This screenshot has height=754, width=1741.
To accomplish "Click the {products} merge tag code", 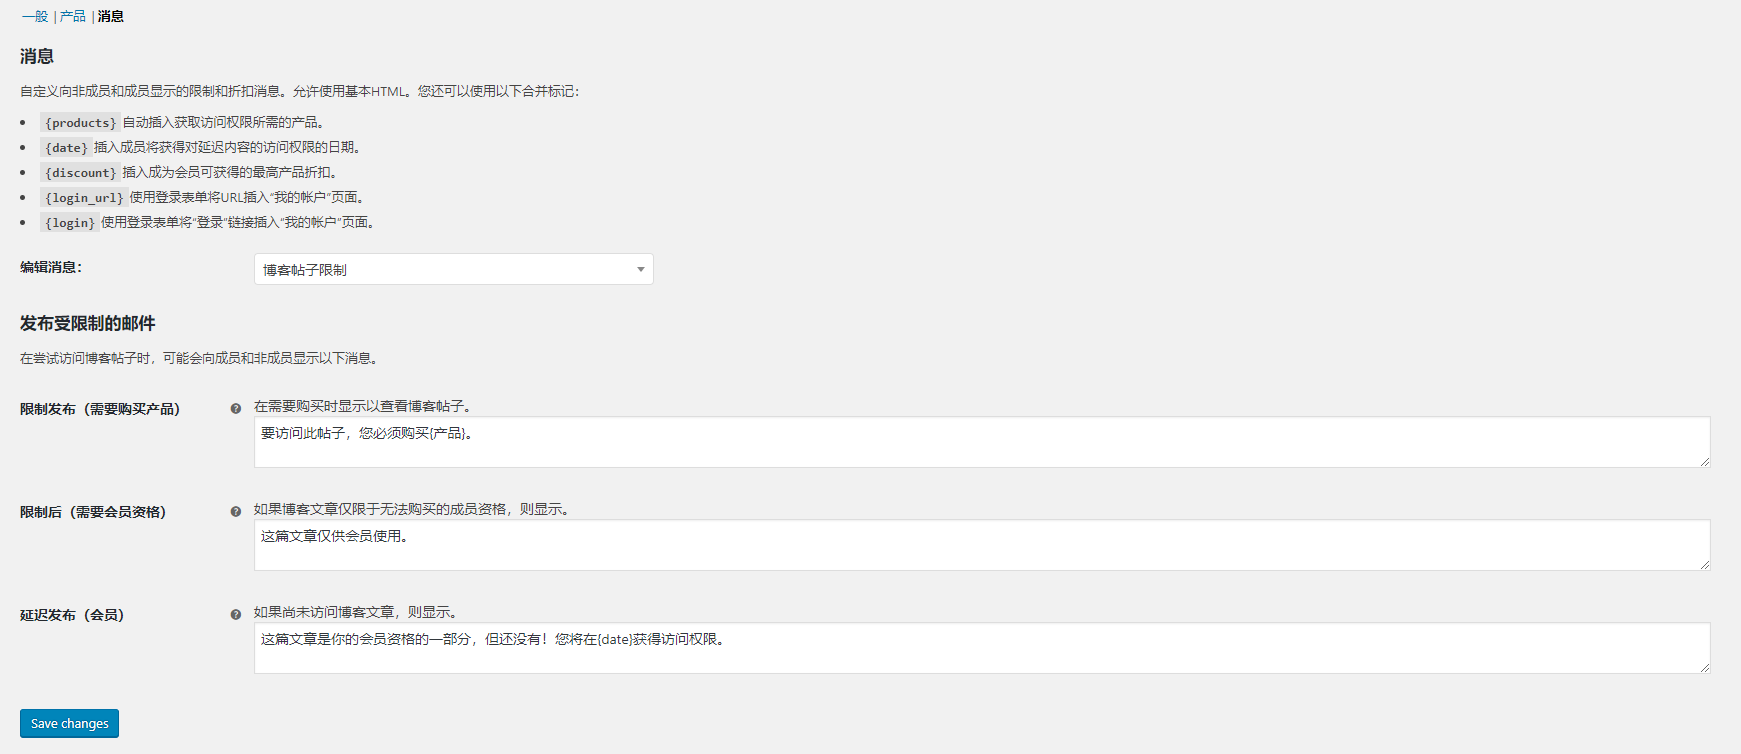I will tap(80, 122).
